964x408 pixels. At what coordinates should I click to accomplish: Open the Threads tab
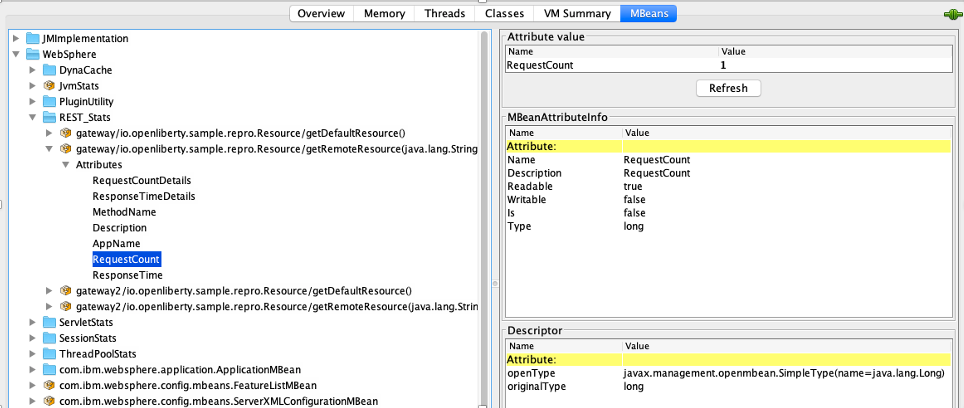coord(444,14)
